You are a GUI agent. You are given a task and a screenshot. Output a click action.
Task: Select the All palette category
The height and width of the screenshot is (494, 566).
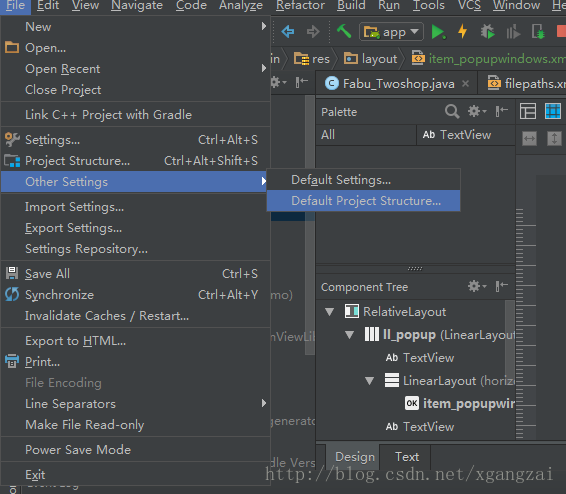coord(366,135)
